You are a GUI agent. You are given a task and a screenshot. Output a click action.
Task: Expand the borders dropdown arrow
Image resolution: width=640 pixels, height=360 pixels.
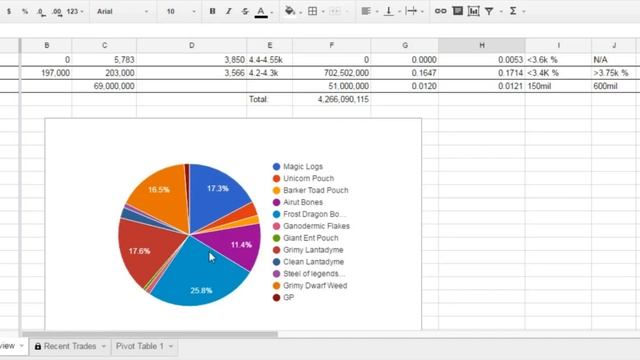323,12
